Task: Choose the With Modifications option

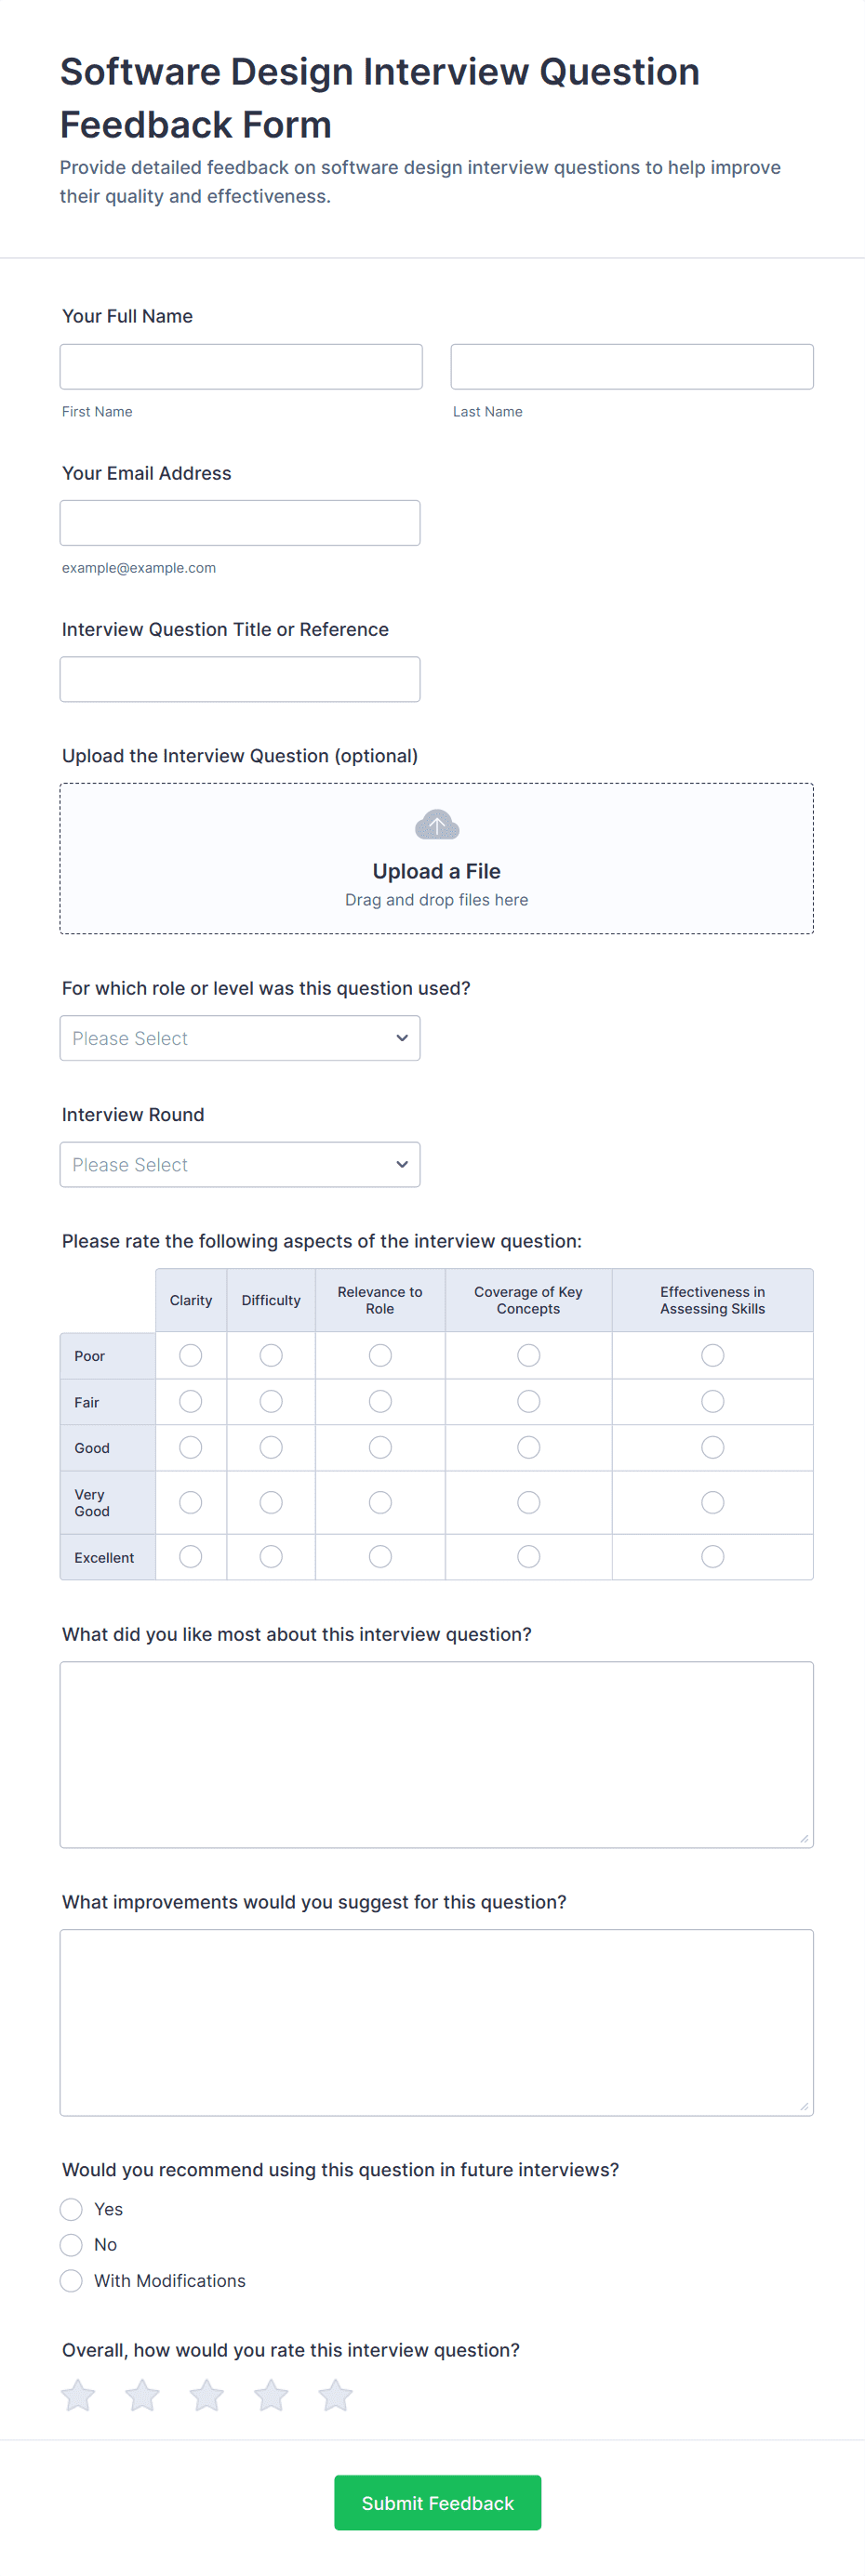Action: (x=71, y=2280)
